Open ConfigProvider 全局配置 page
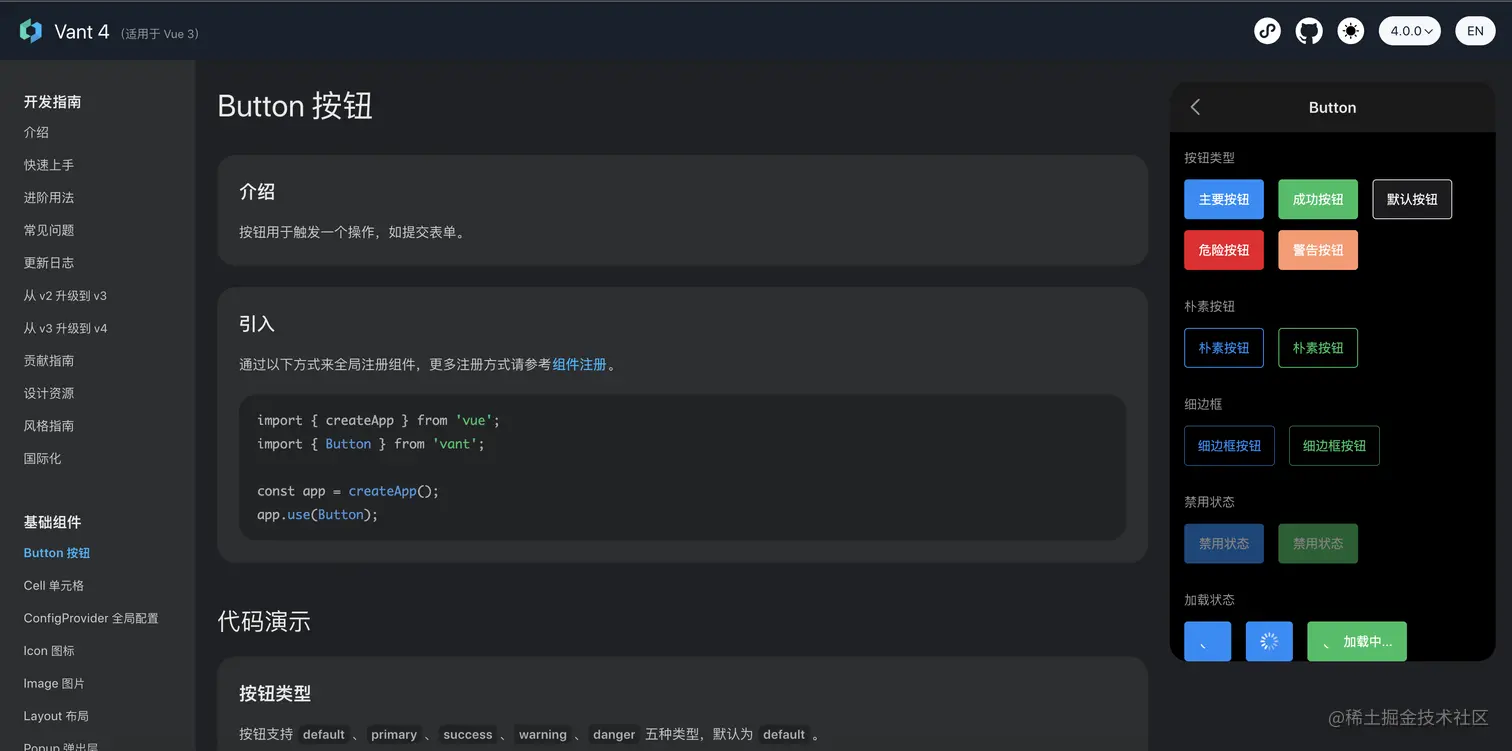This screenshot has height=751, width=1512. click(91, 618)
